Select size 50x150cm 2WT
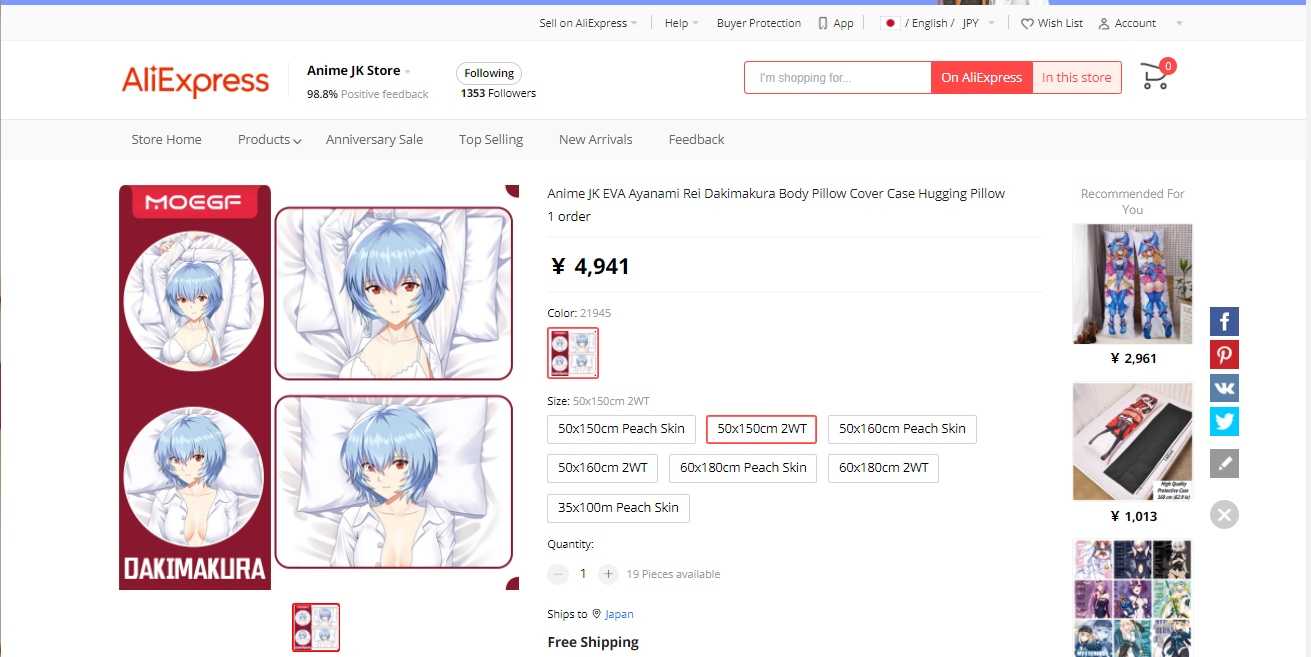This screenshot has width=1311, height=657. pos(762,429)
